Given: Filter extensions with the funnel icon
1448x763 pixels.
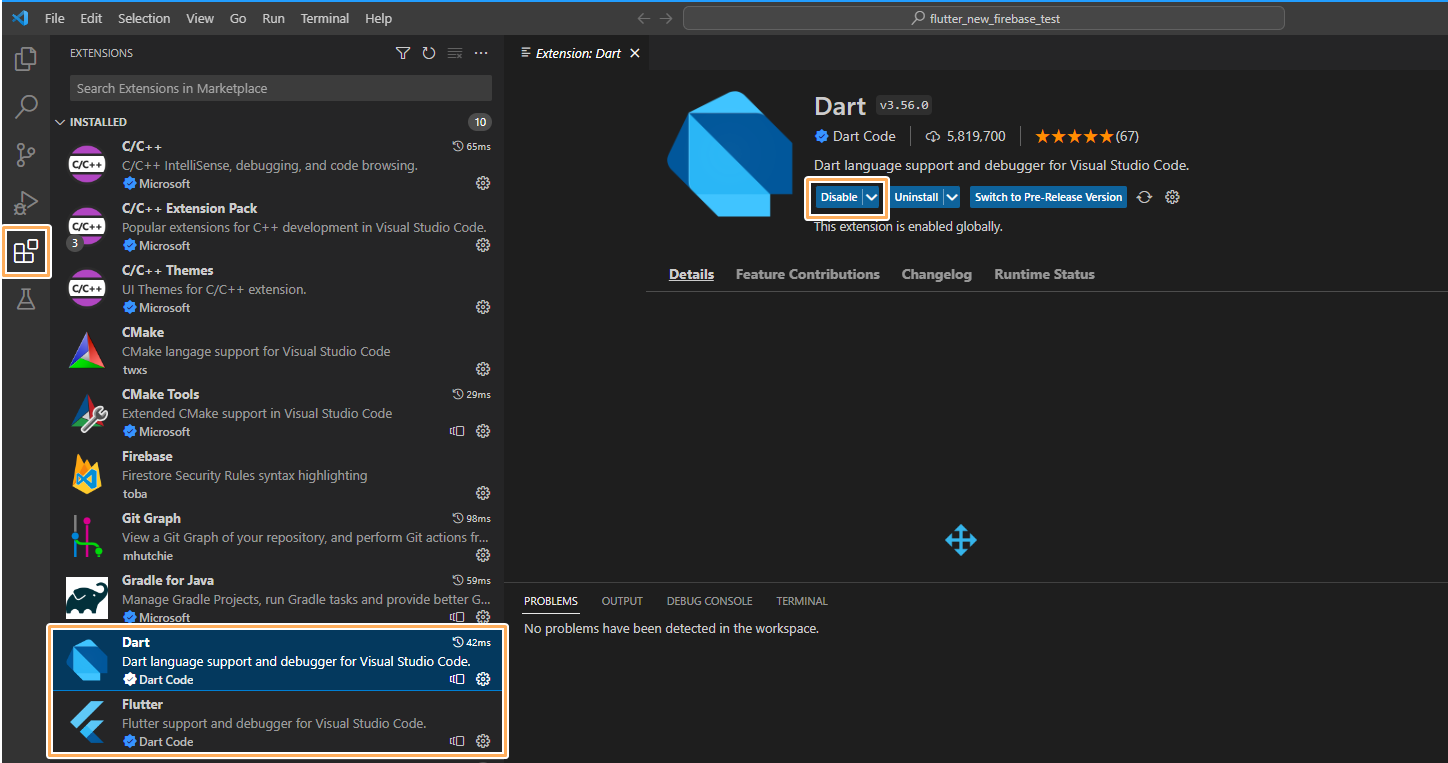Looking at the screenshot, I should point(403,53).
